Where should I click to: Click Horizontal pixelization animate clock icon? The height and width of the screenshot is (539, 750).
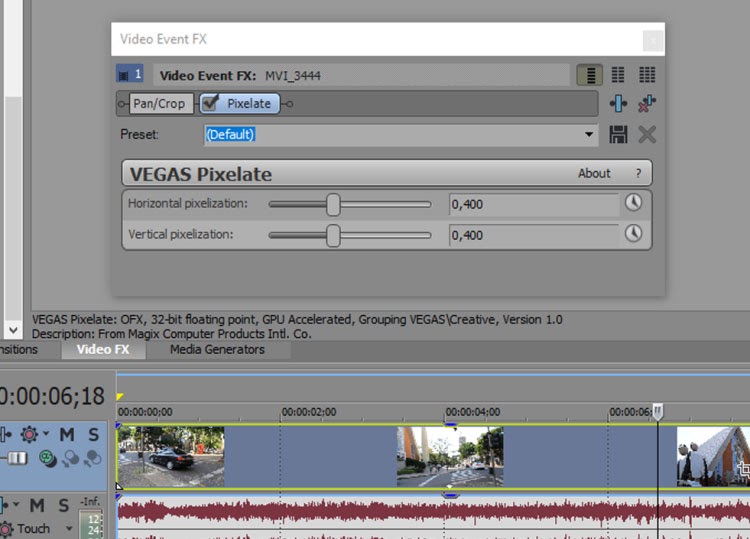[633, 203]
